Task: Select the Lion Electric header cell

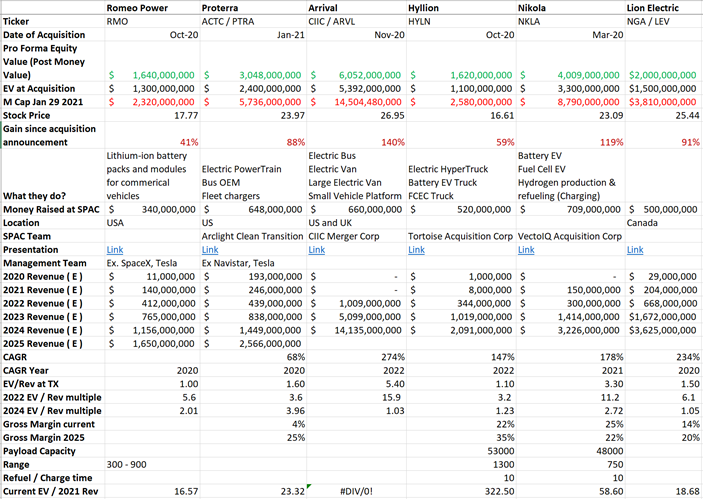Action: 664,8
